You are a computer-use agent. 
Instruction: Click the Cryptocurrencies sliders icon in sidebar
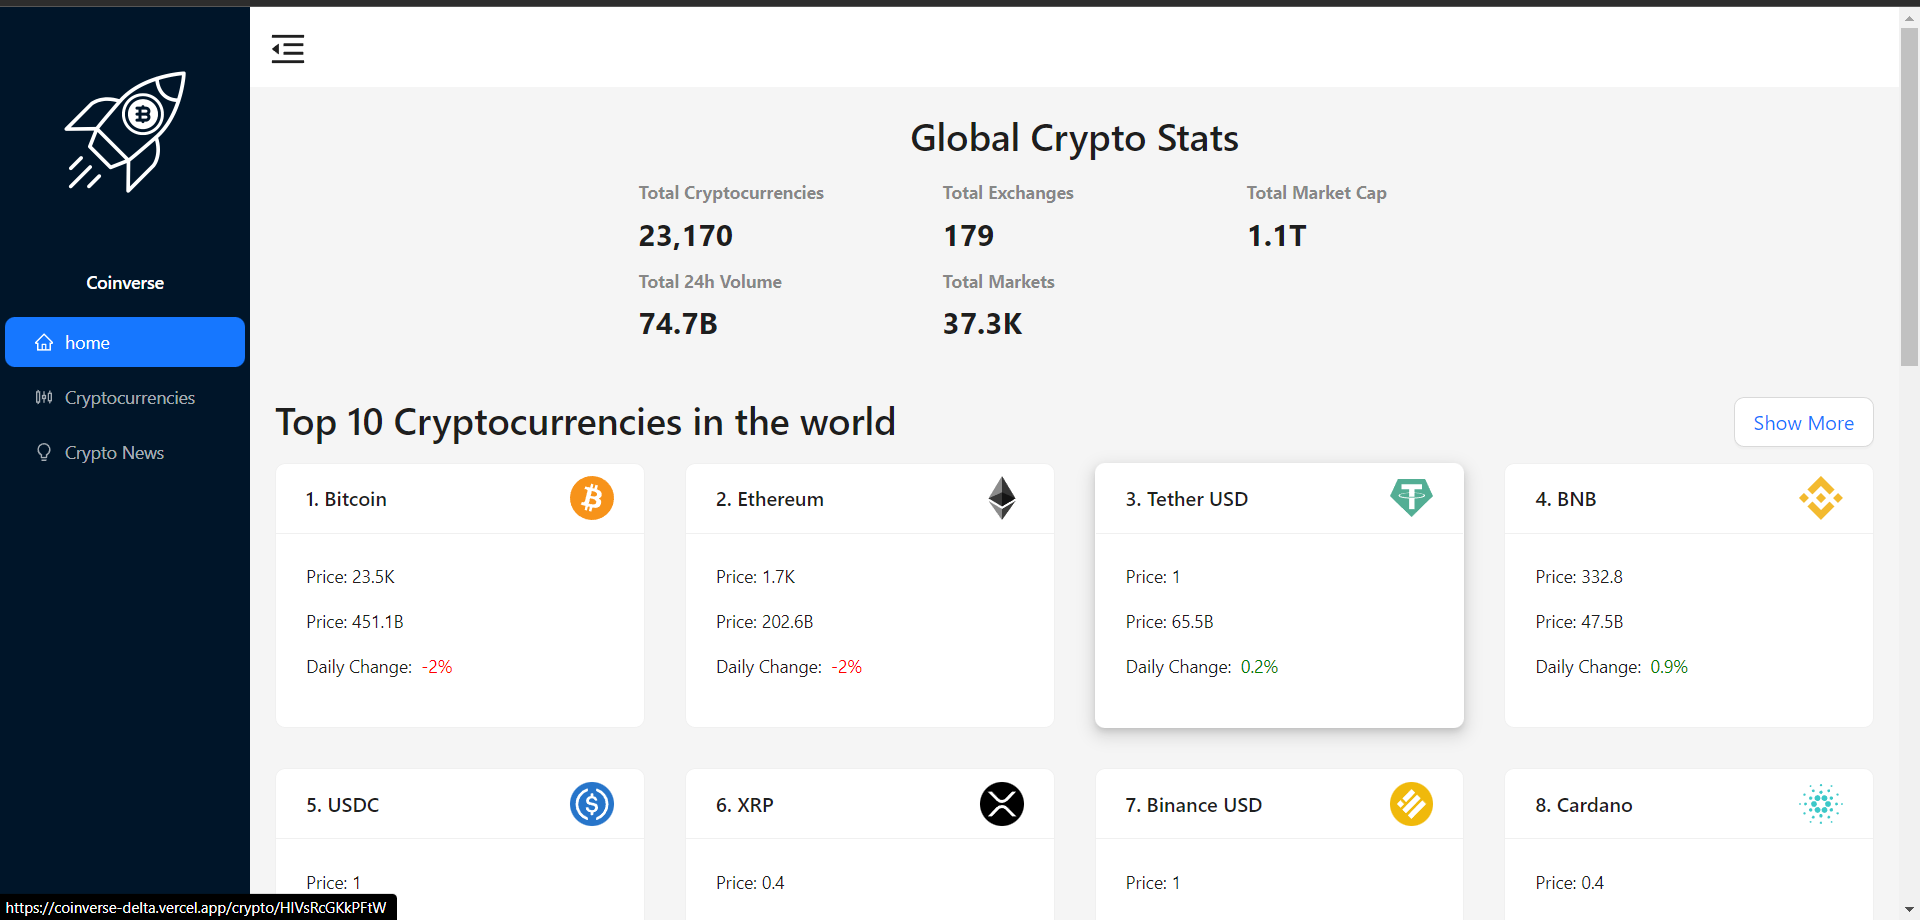point(44,397)
